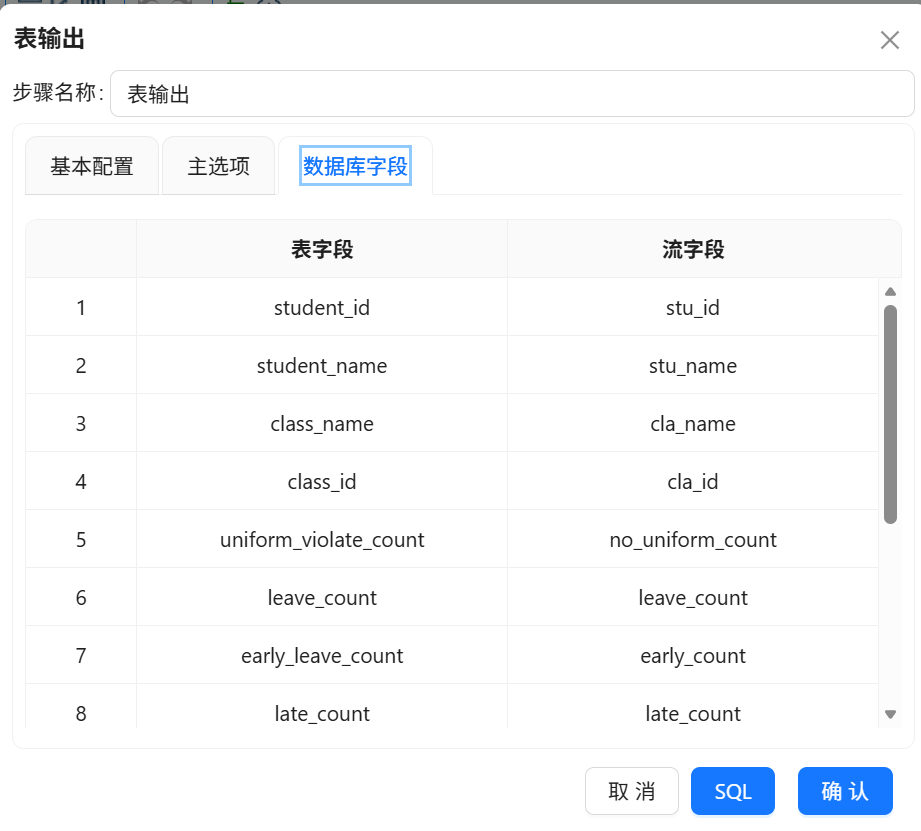Click row number 5
The height and width of the screenshot is (831, 921).
(x=81, y=540)
